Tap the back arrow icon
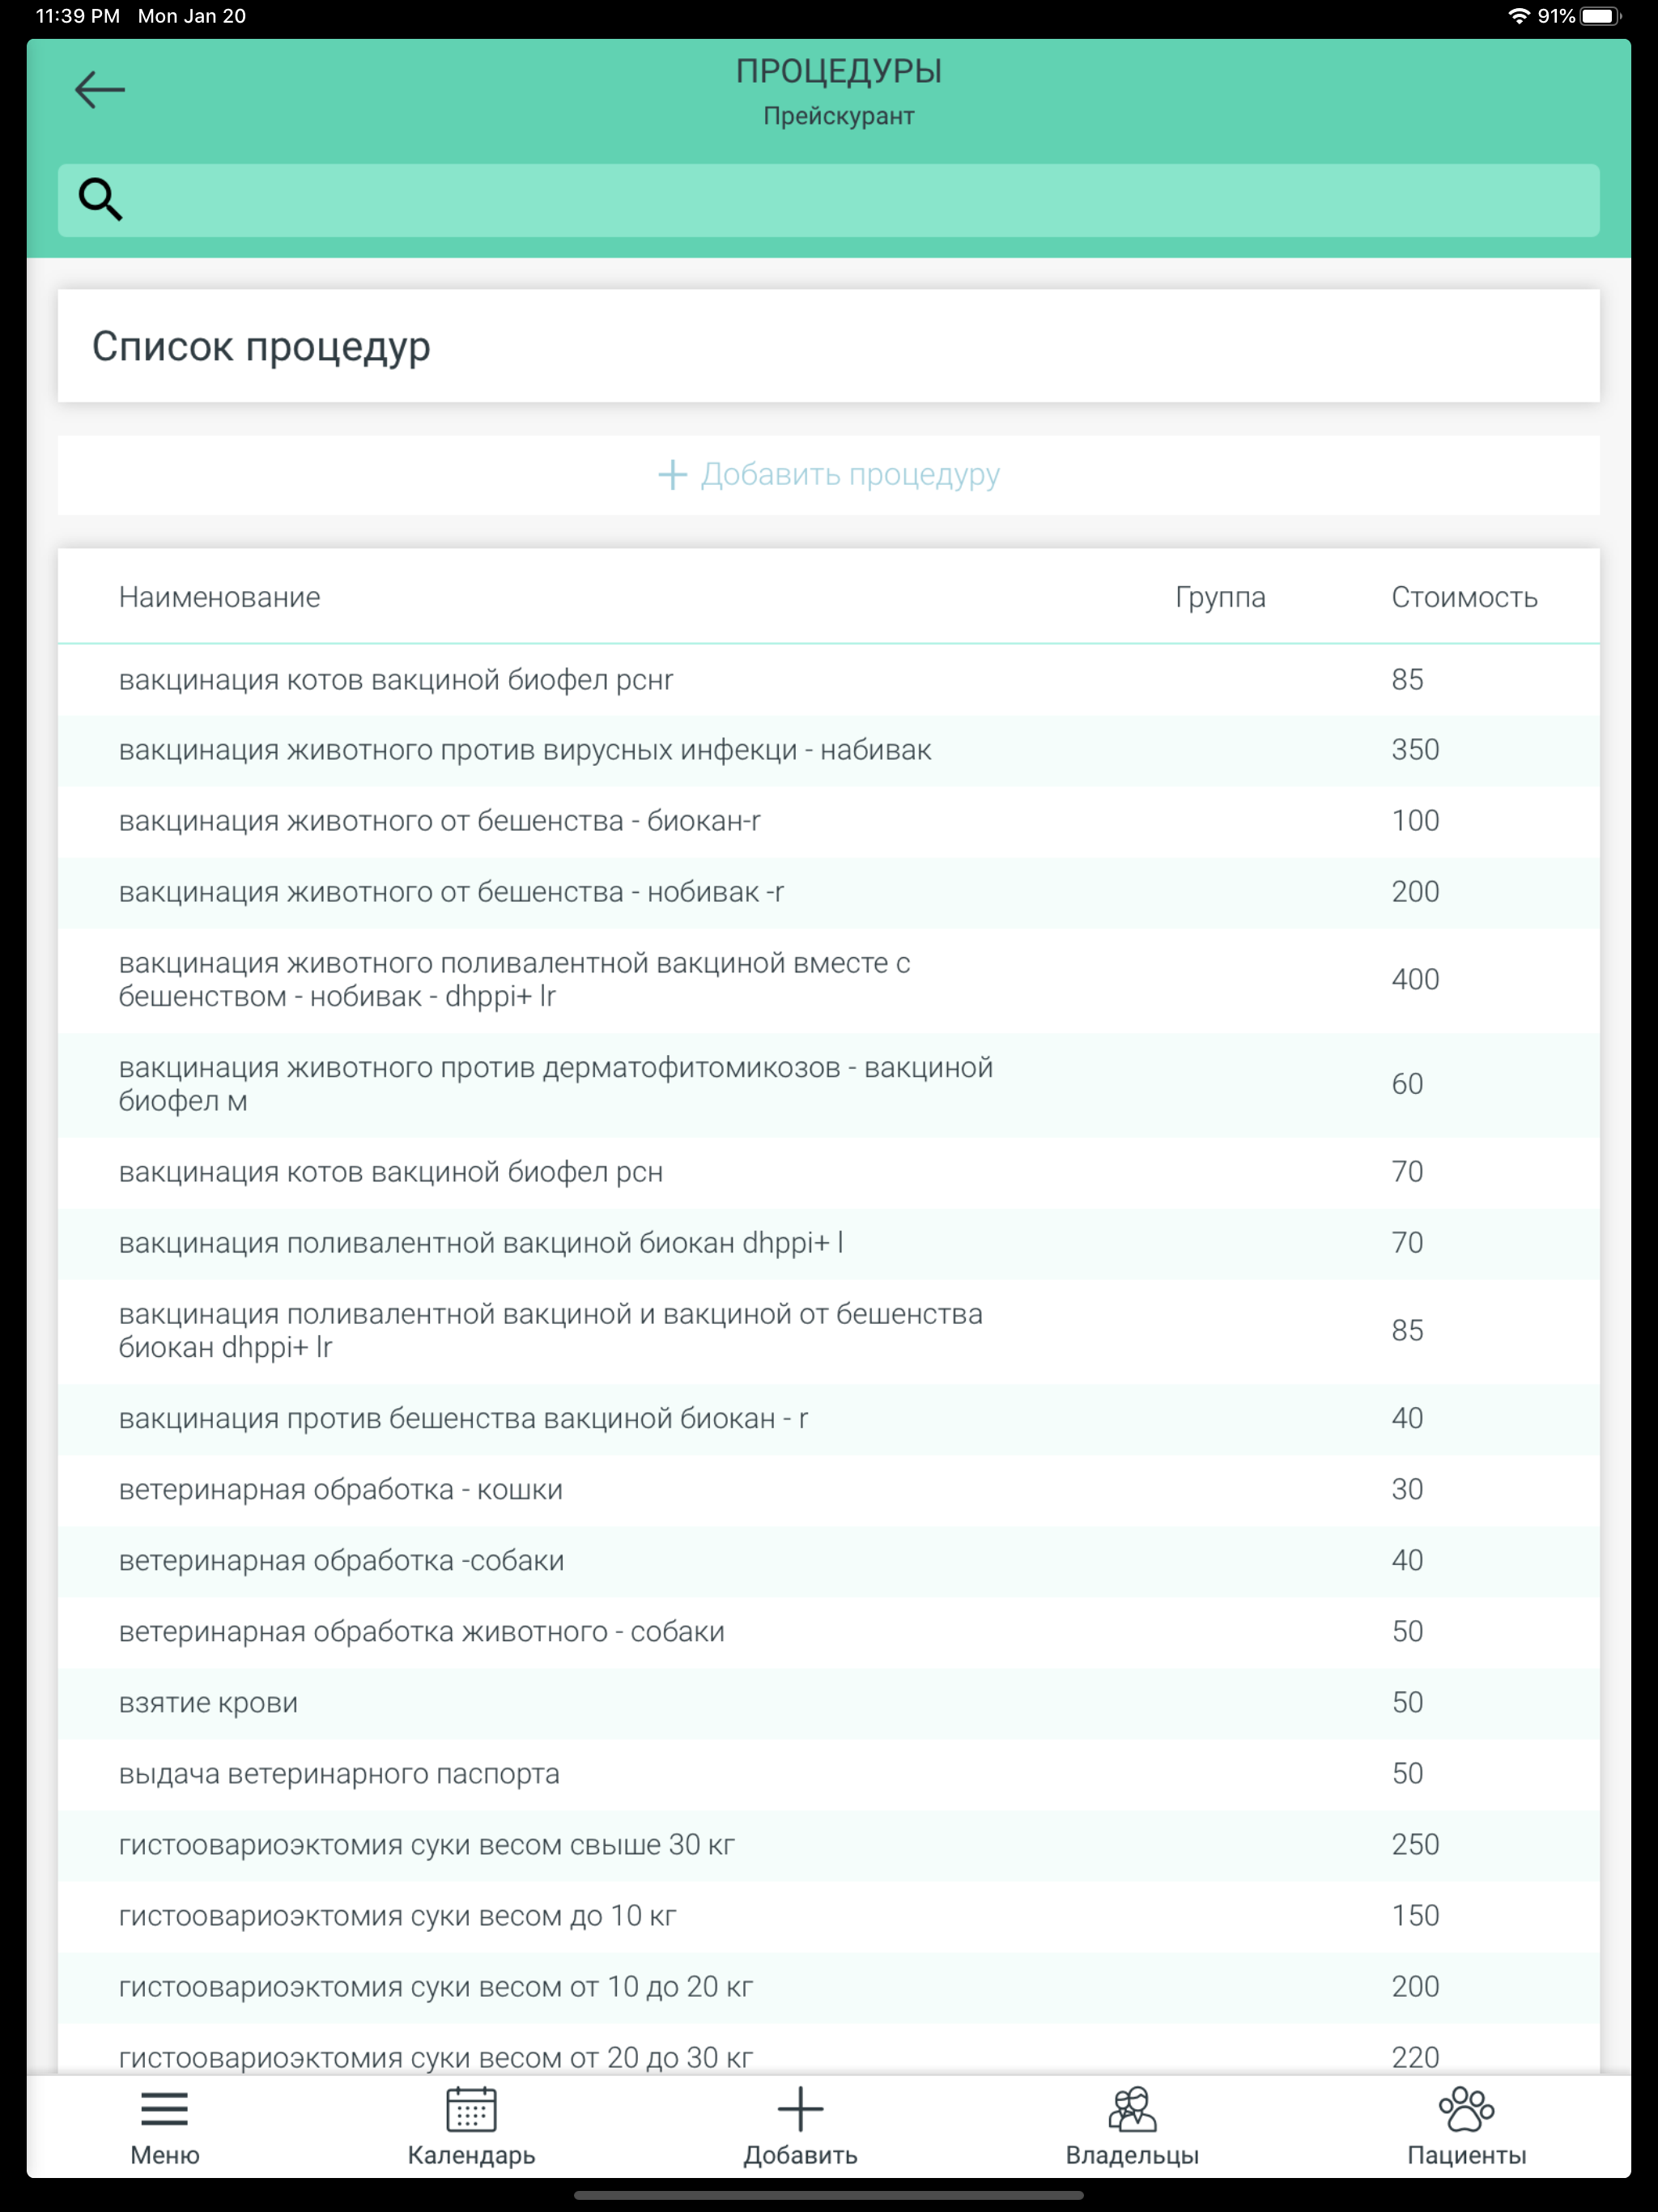 pyautogui.click(x=100, y=90)
